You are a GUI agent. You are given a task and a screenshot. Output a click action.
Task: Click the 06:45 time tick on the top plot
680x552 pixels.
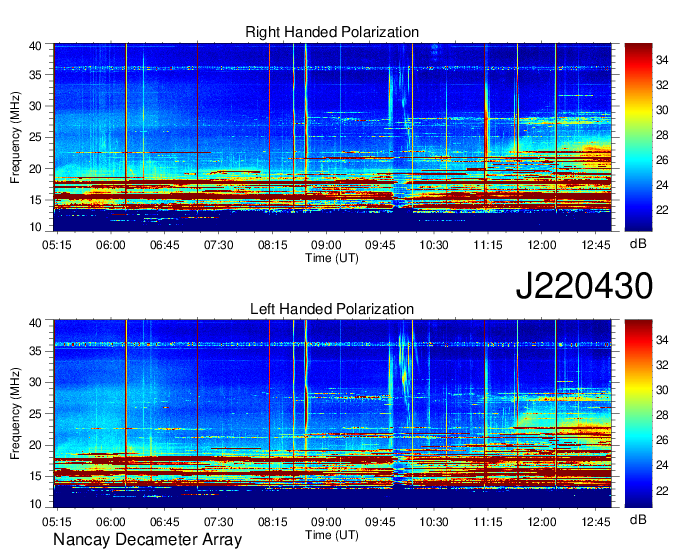(x=164, y=245)
